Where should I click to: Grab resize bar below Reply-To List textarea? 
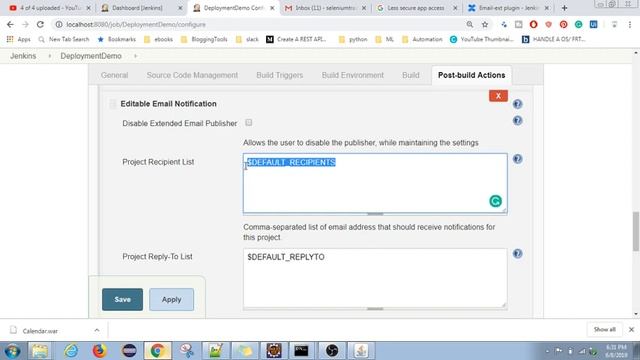click(x=375, y=309)
